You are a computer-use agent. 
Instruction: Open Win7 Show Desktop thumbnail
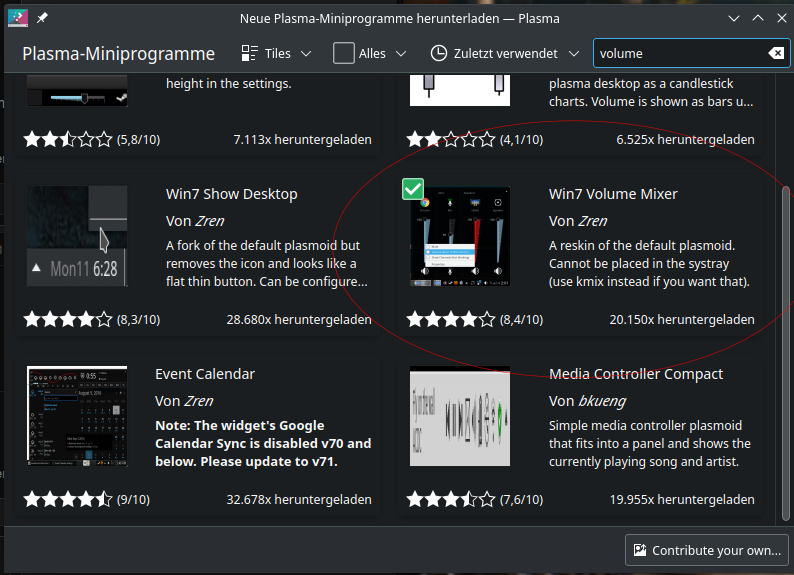coord(77,236)
